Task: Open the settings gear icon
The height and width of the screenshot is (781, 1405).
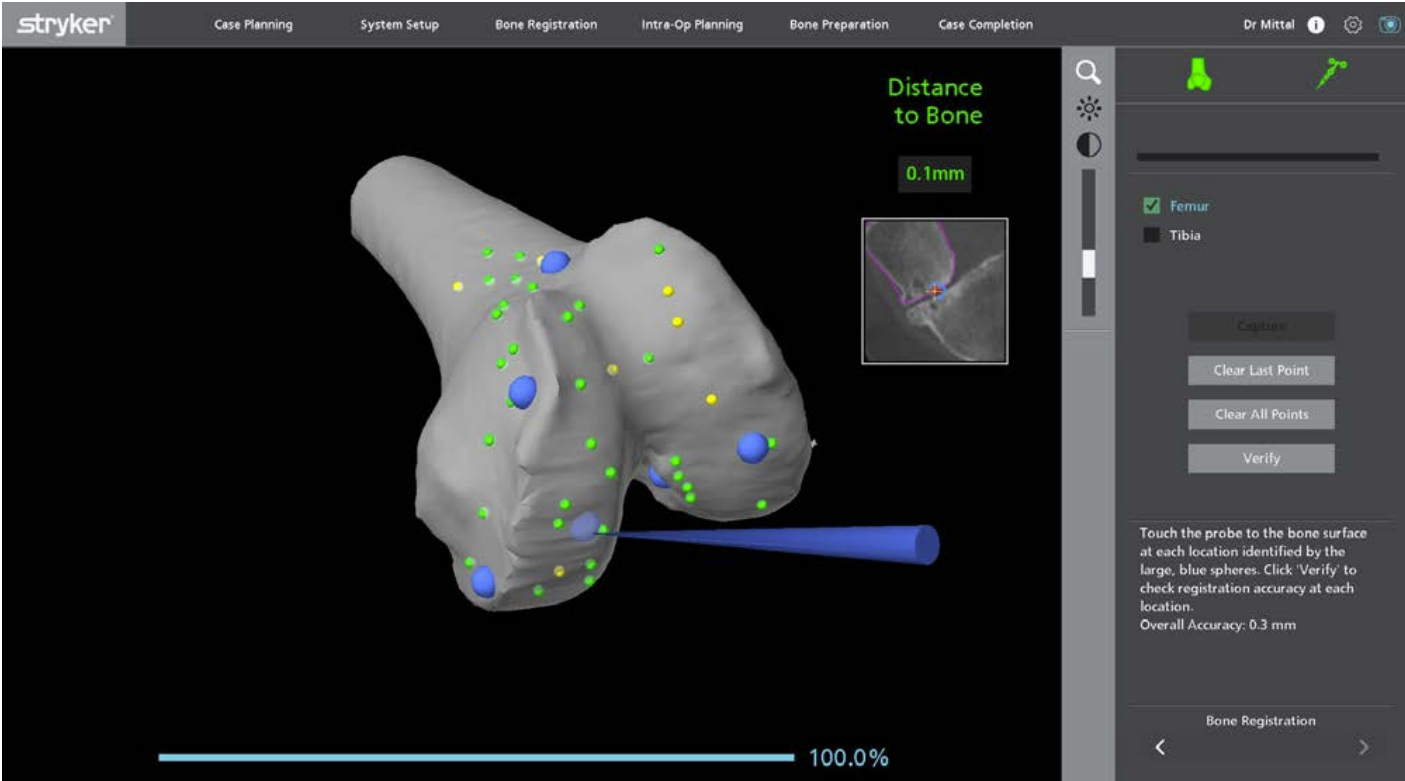Action: [1353, 25]
